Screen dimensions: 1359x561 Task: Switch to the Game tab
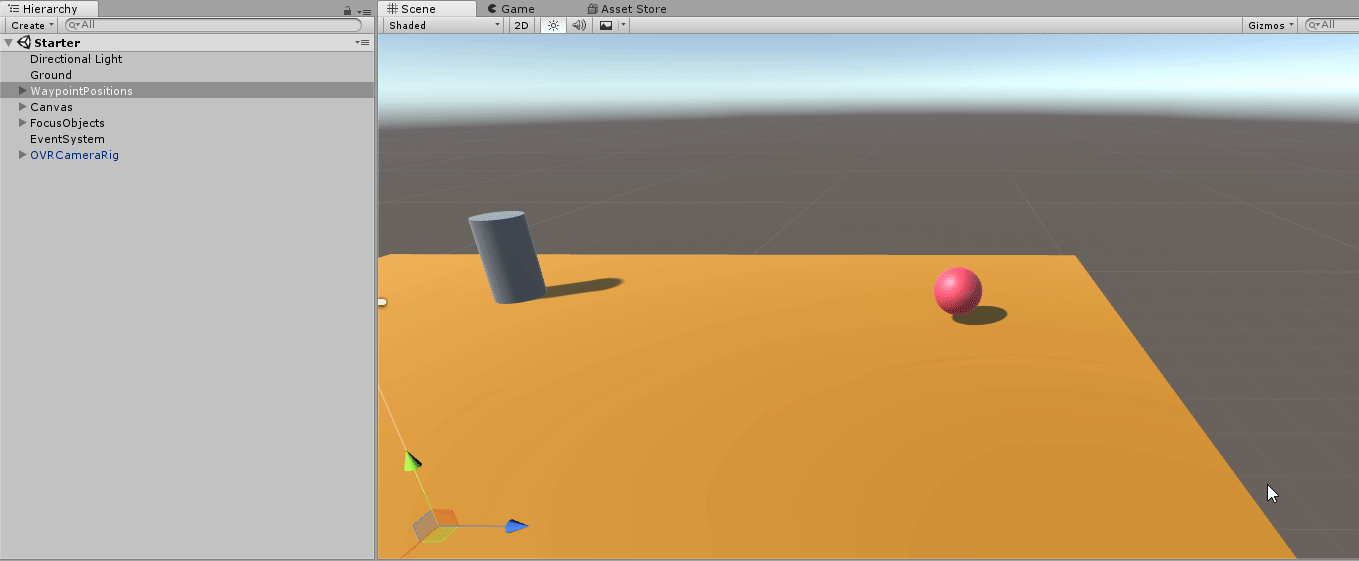click(511, 9)
